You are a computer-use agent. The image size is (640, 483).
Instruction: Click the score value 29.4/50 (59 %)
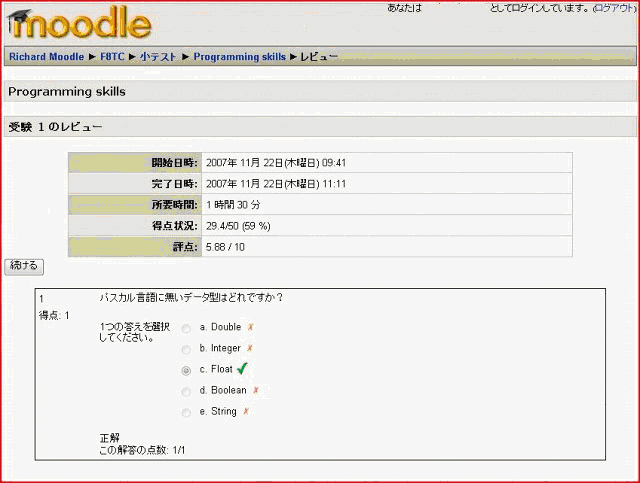tap(238, 226)
